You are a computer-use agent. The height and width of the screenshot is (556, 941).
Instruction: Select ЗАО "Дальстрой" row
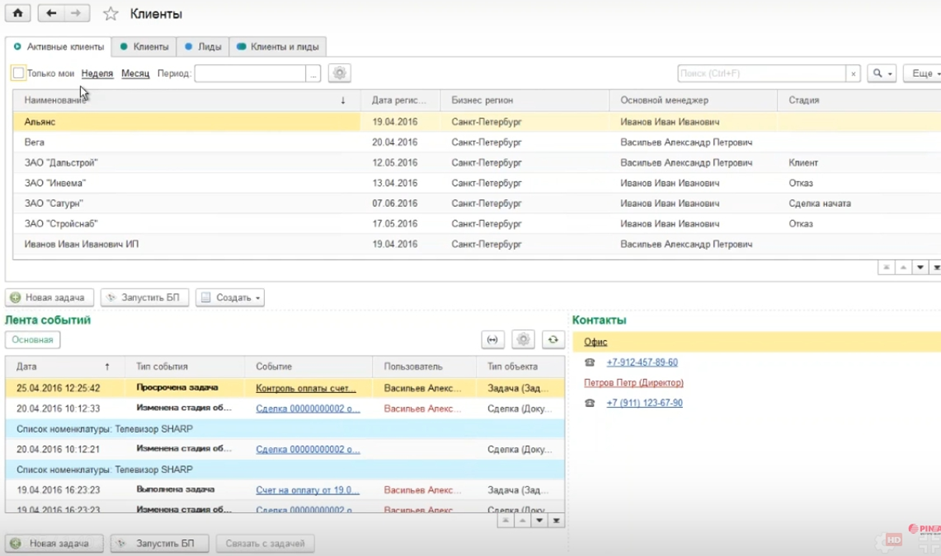tap(477, 163)
